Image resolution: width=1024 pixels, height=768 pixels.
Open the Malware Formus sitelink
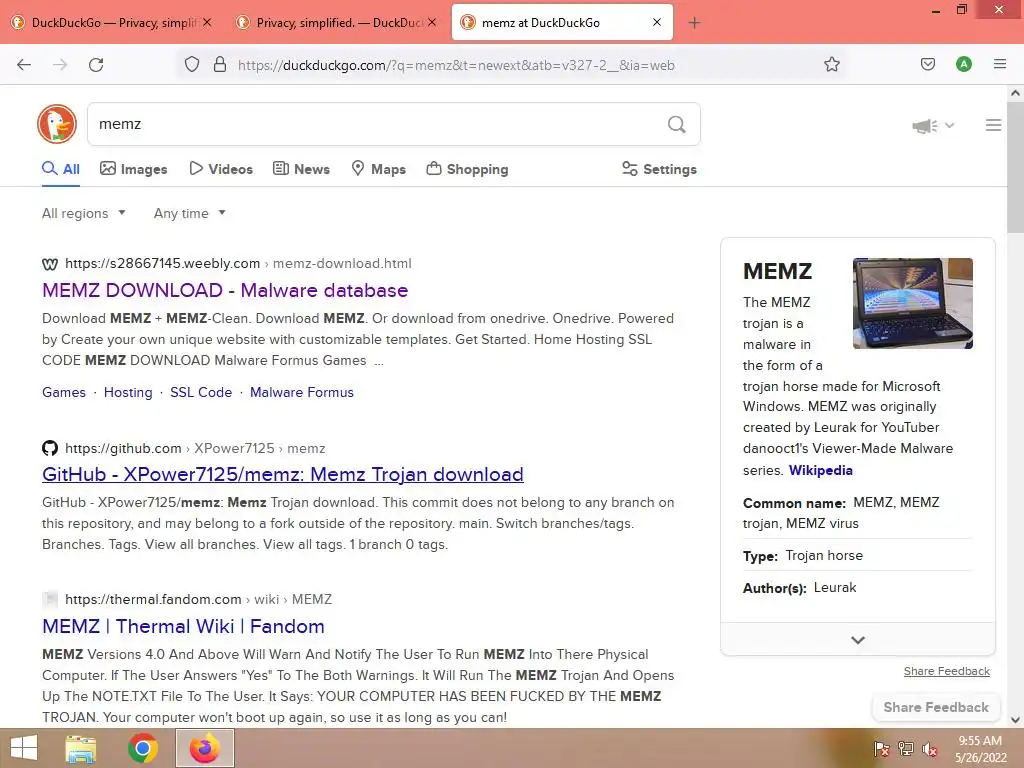coord(302,392)
